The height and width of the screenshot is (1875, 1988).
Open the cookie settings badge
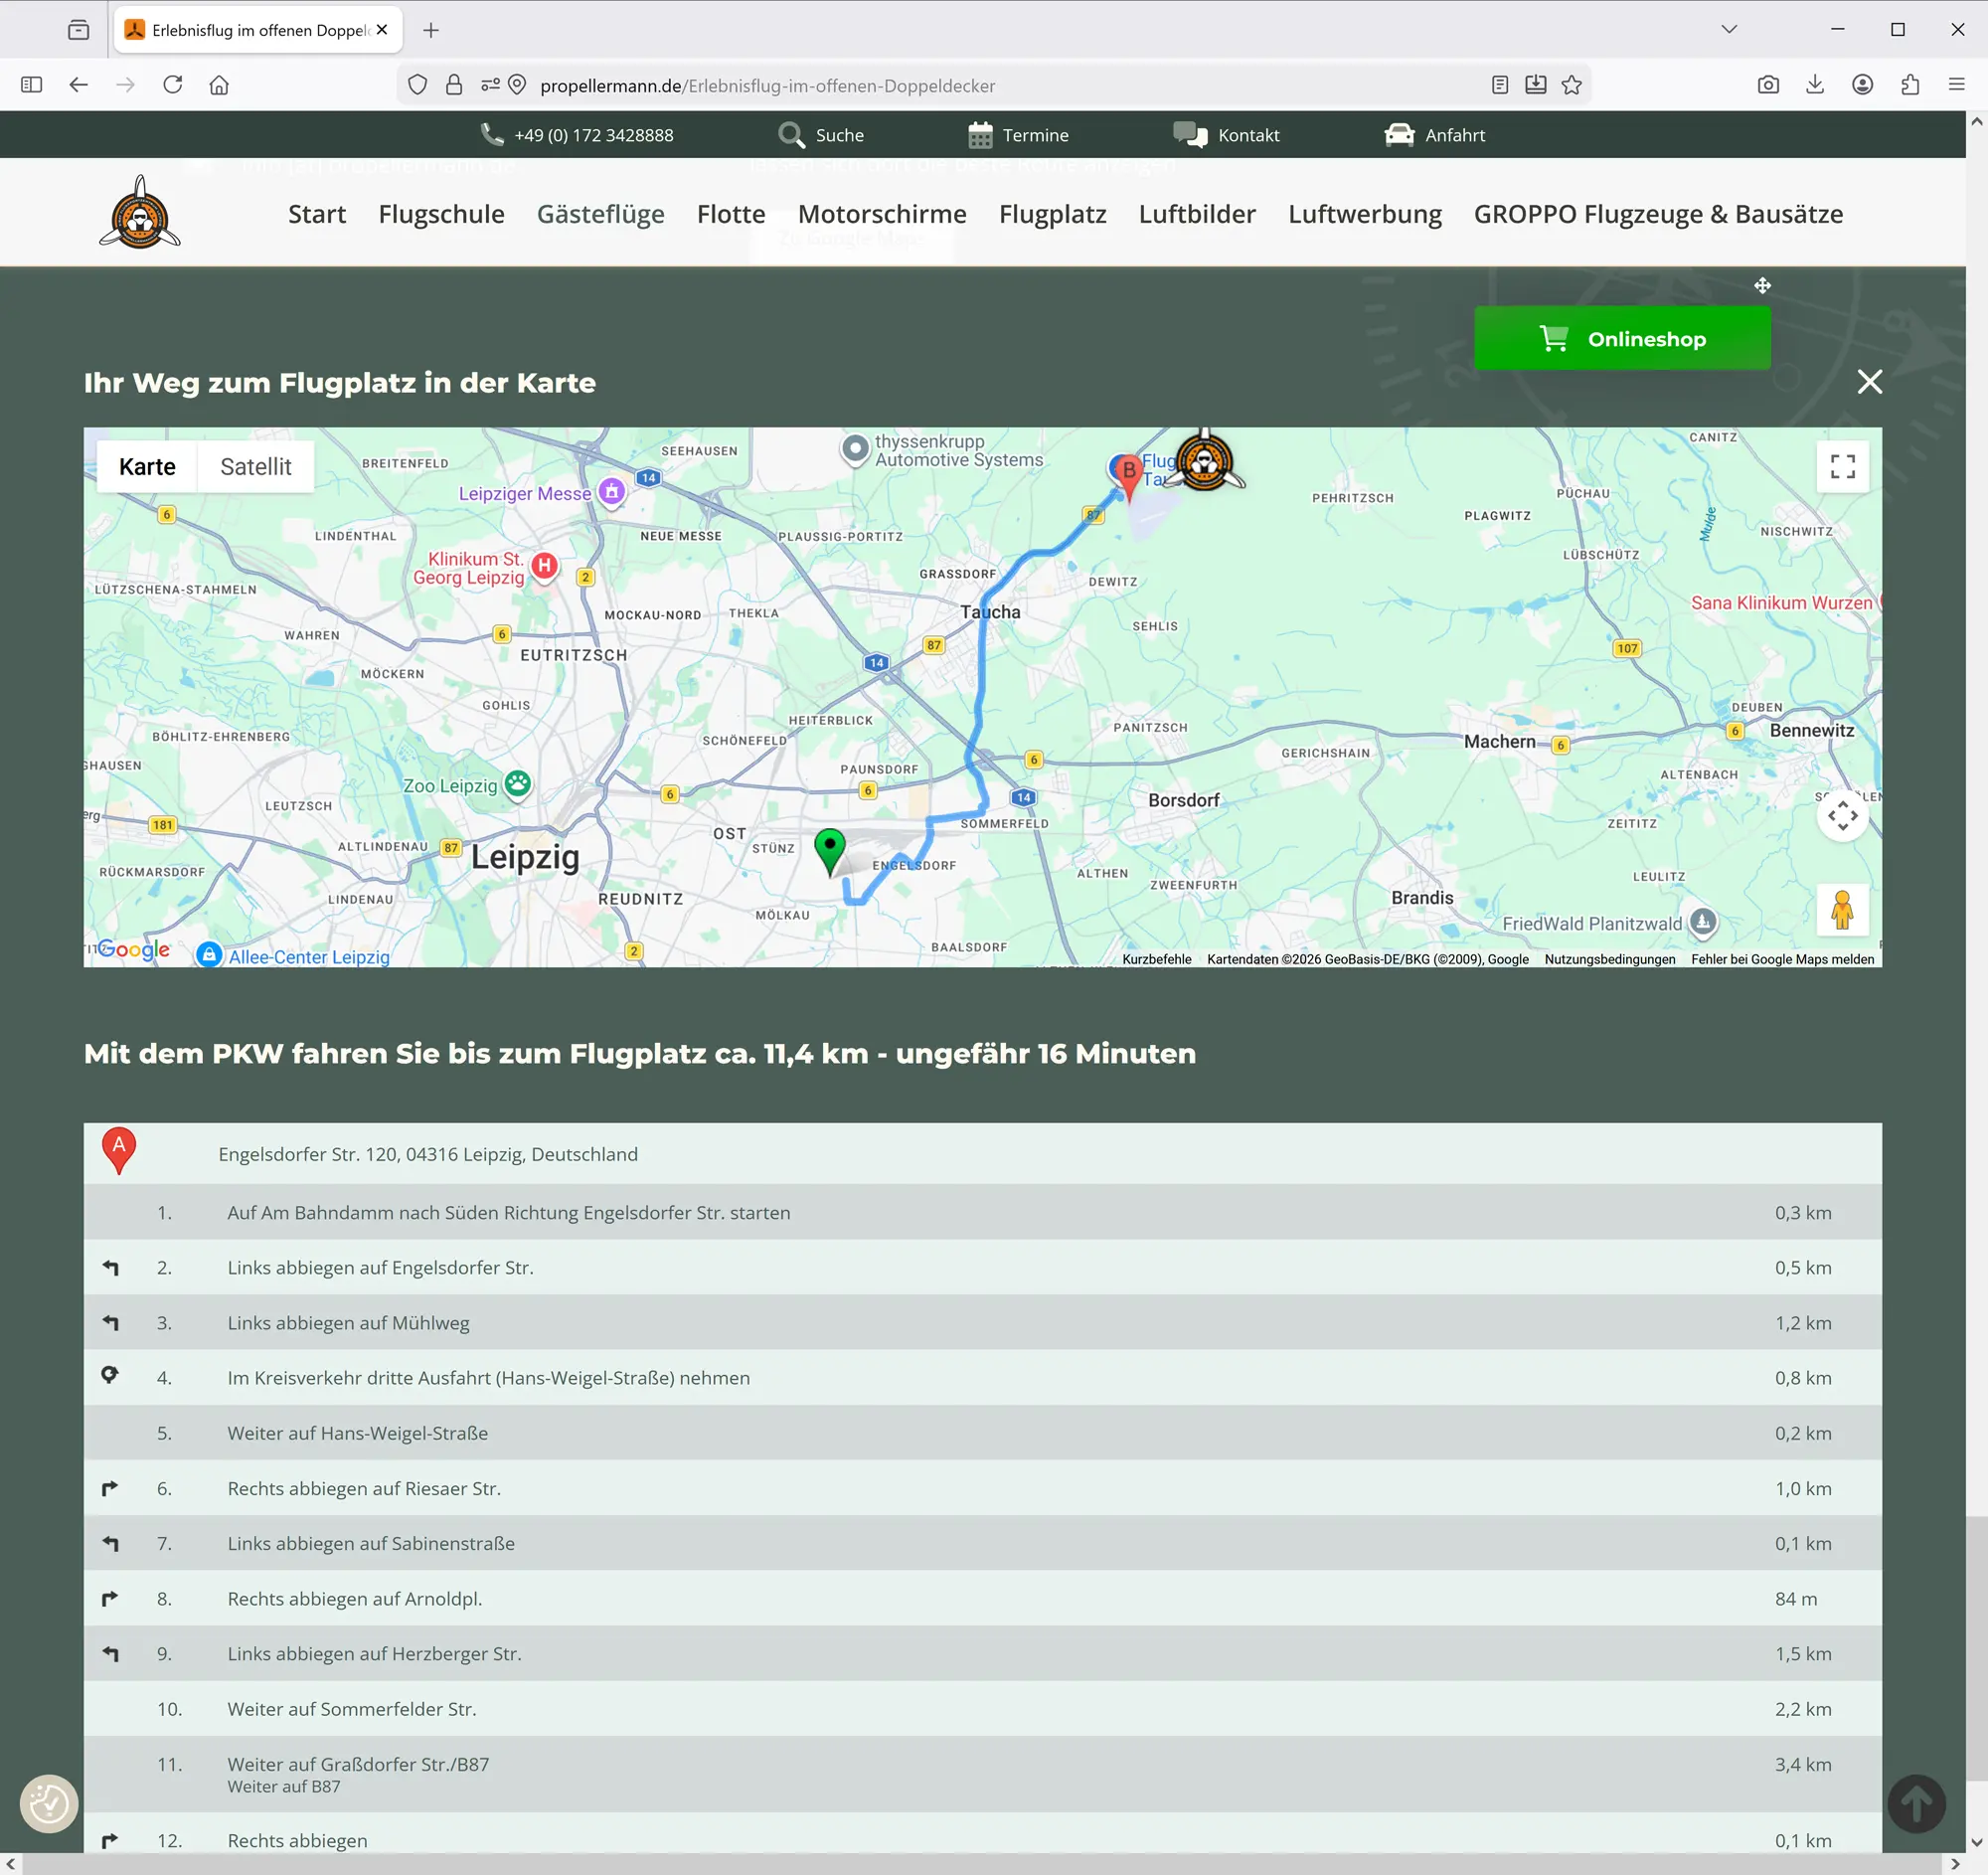[x=49, y=1803]
